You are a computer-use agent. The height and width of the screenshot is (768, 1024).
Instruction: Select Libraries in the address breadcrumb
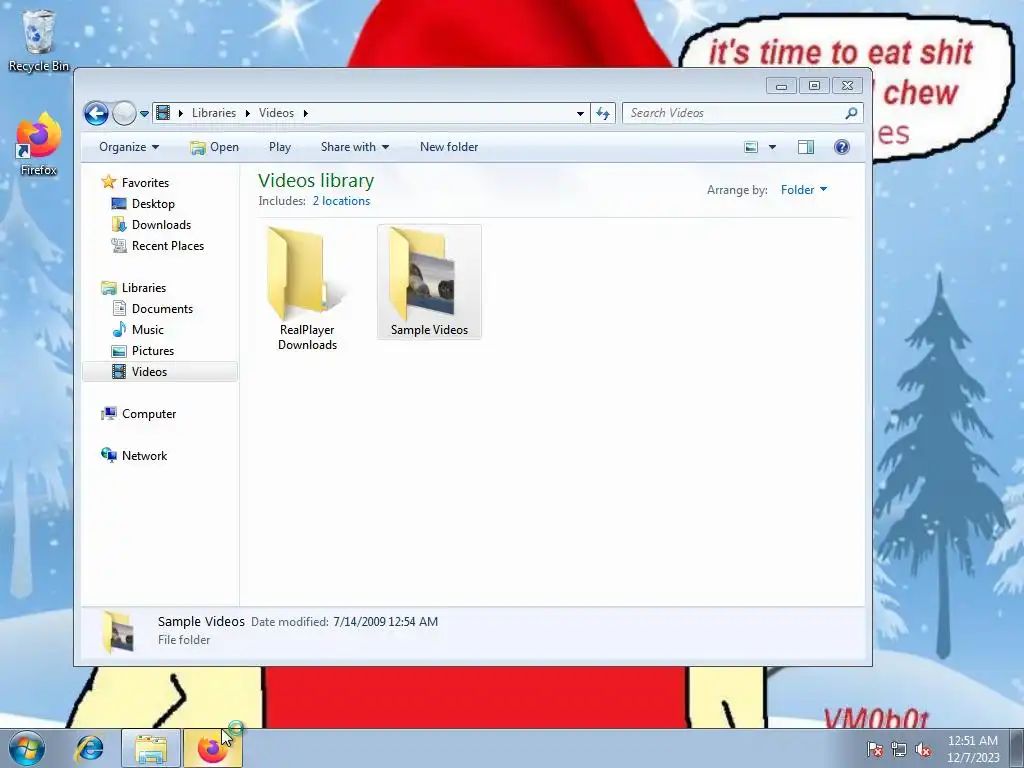click(214, 113)
